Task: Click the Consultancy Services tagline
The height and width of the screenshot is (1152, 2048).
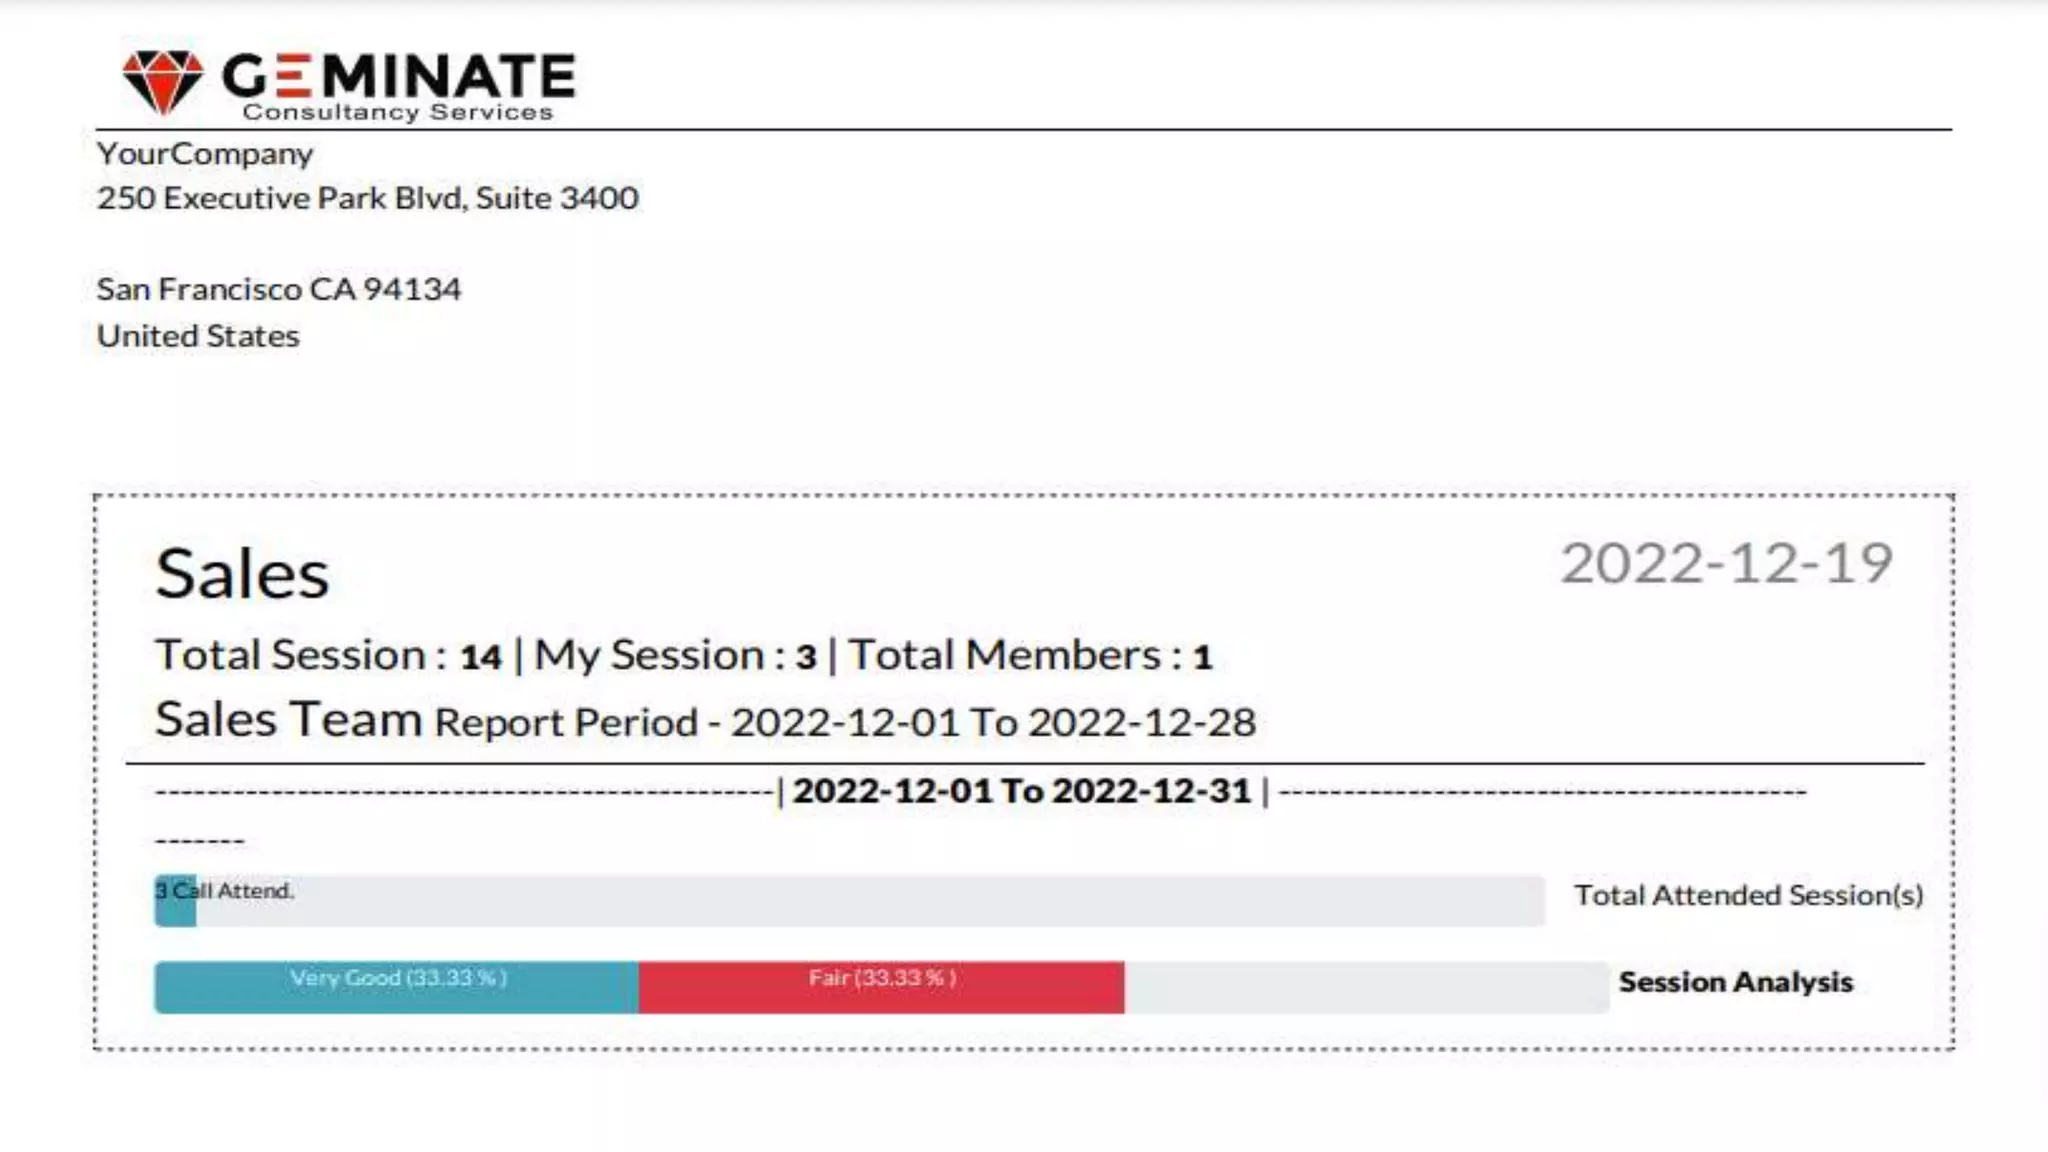Action: (398, 112)
